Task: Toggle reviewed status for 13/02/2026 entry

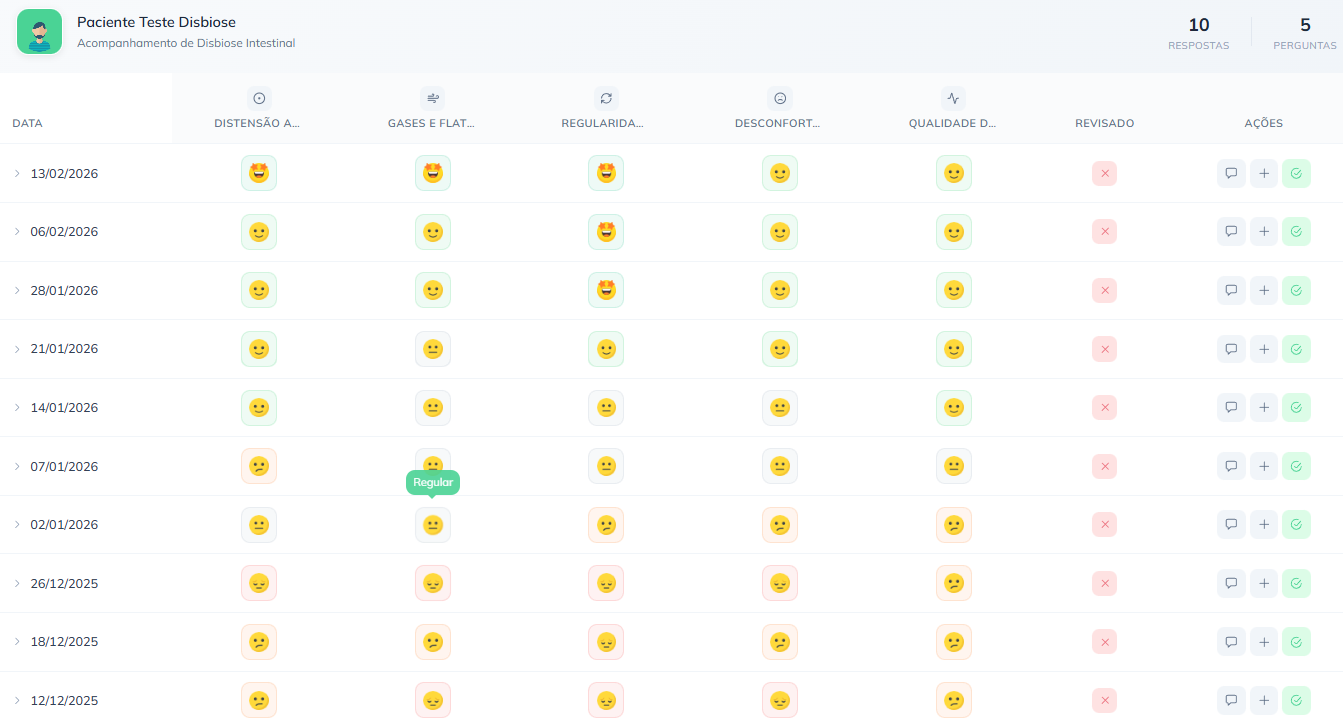Action: point(1104,174)
